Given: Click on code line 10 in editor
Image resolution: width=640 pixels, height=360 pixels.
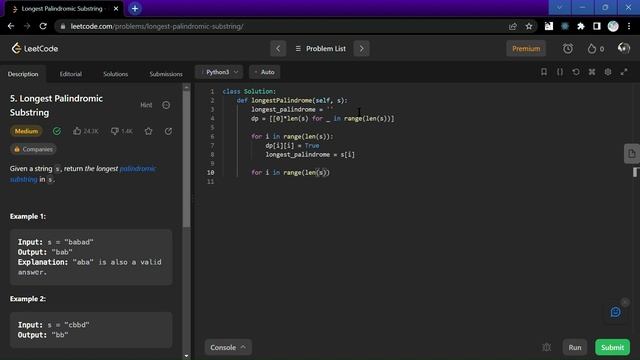Looking at the screenshot, I should pos(291,173).
